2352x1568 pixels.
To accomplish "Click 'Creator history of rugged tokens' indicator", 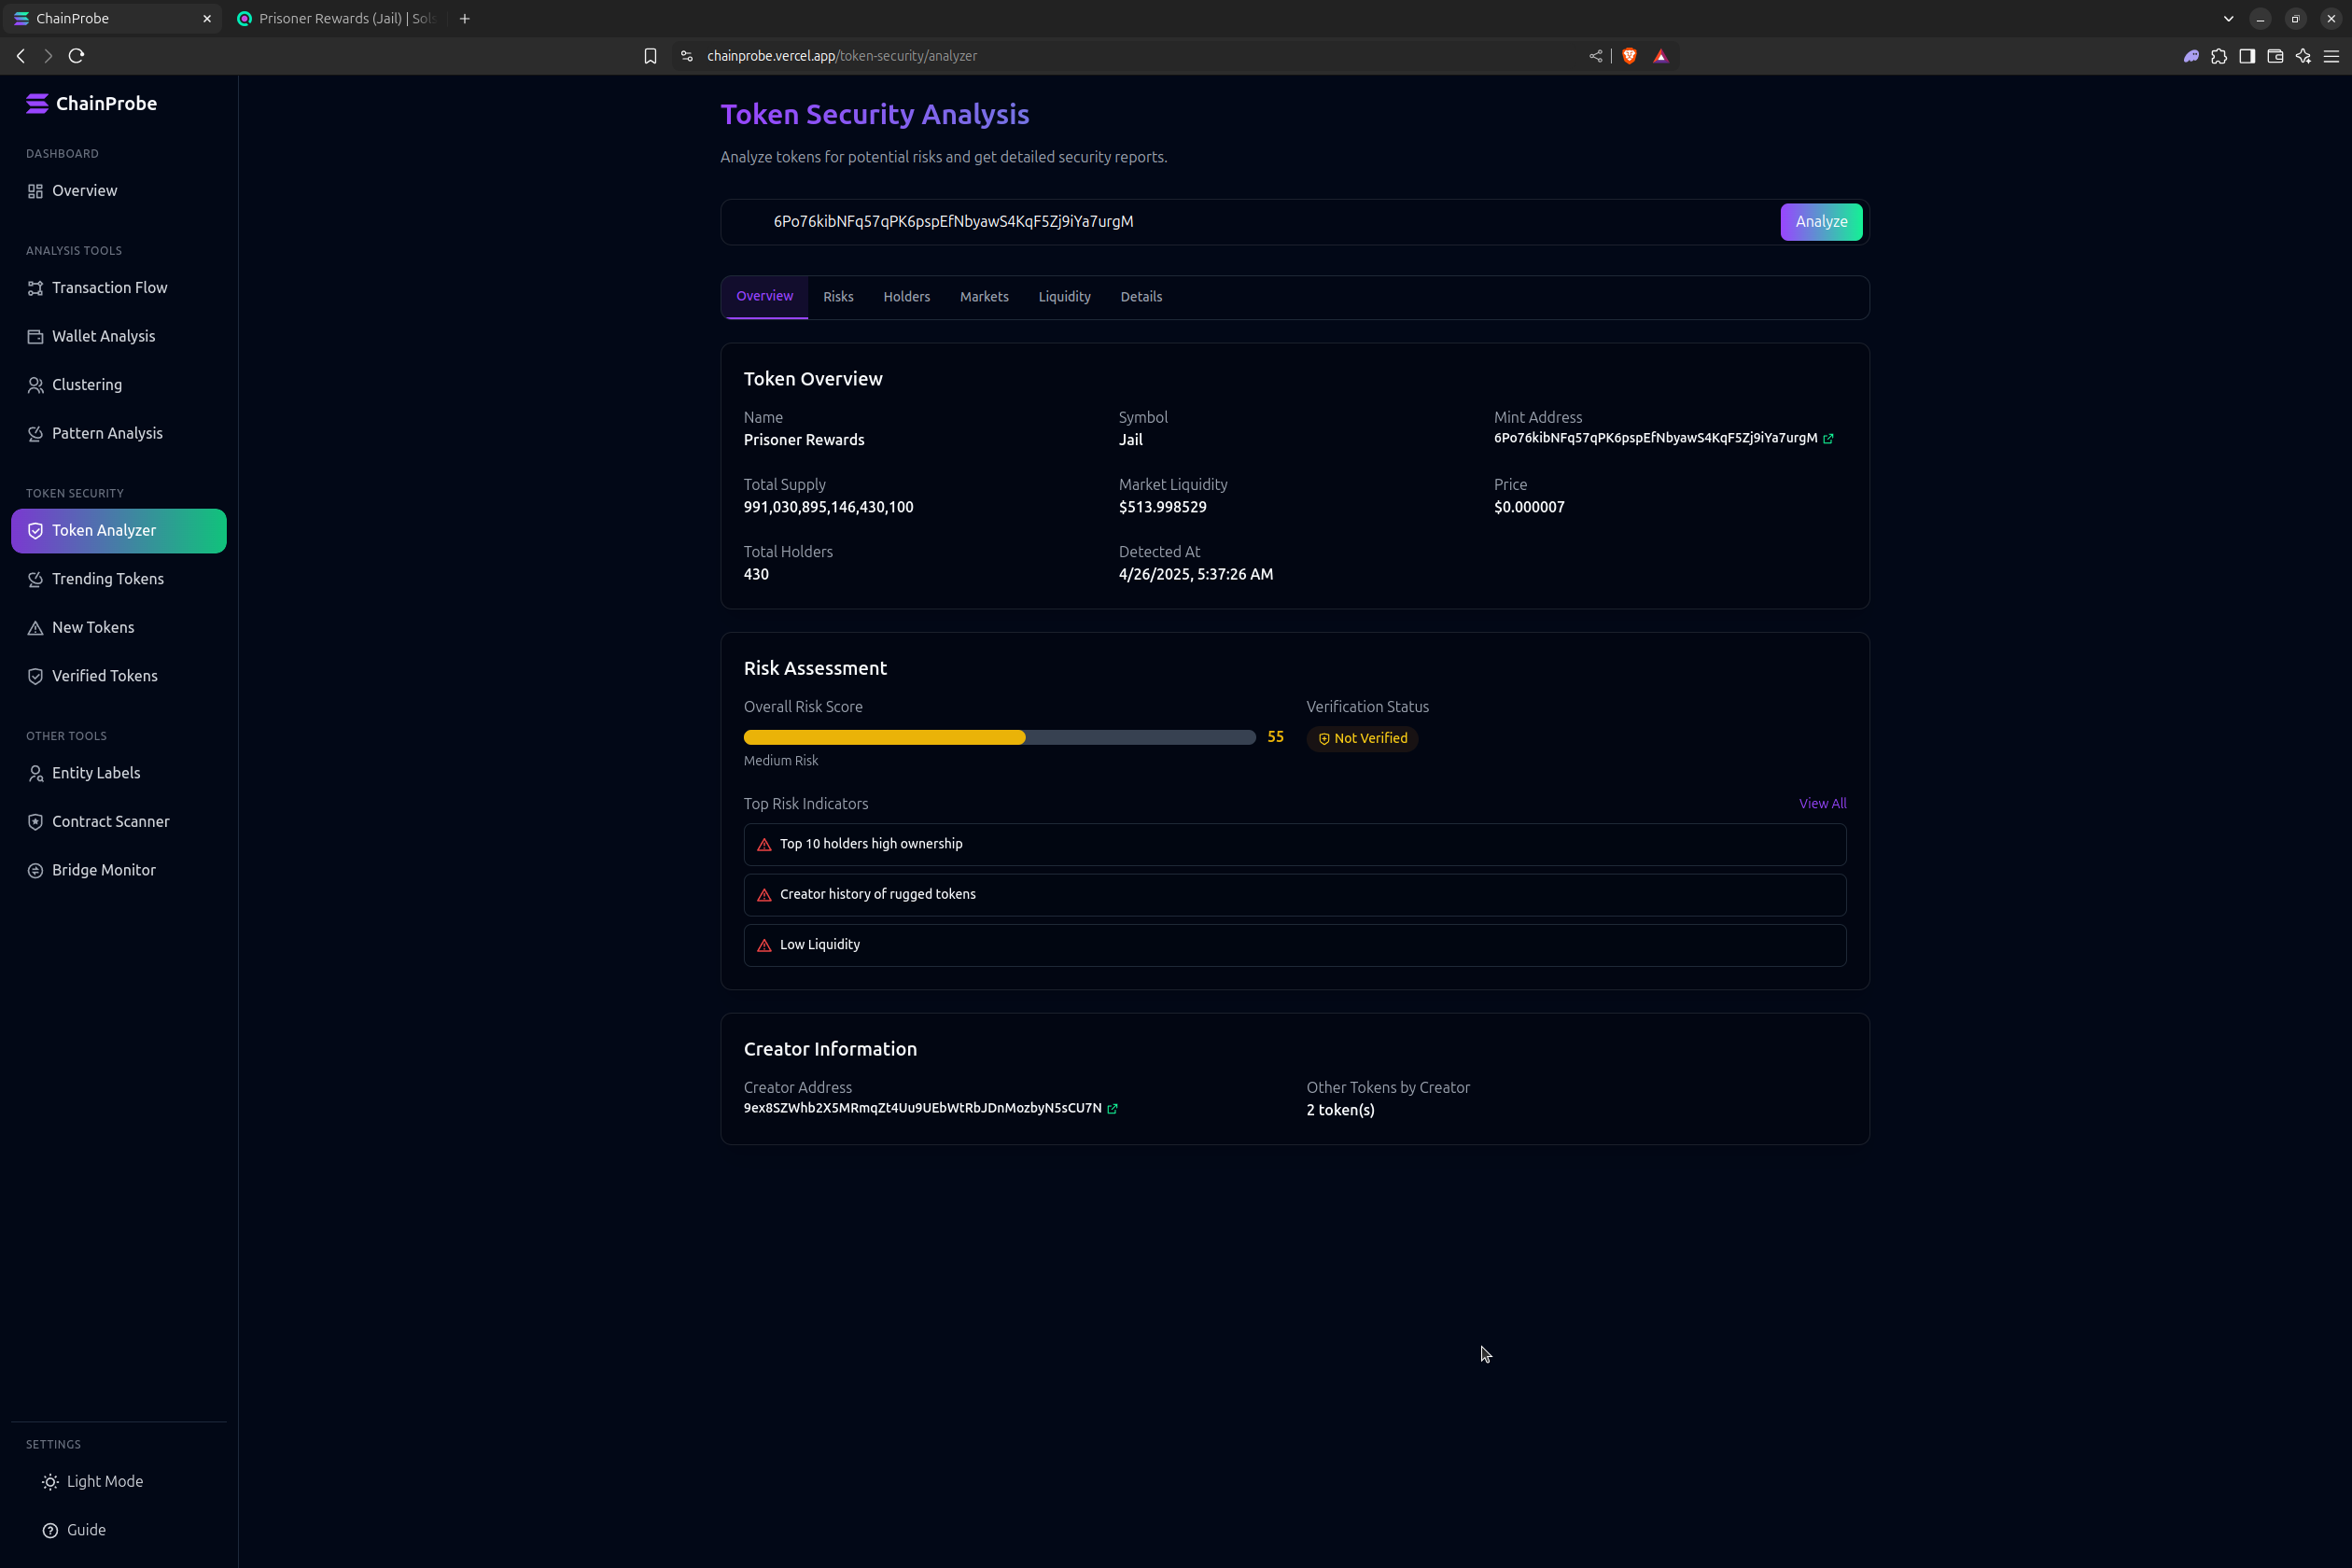I will tap(1294, 895).
